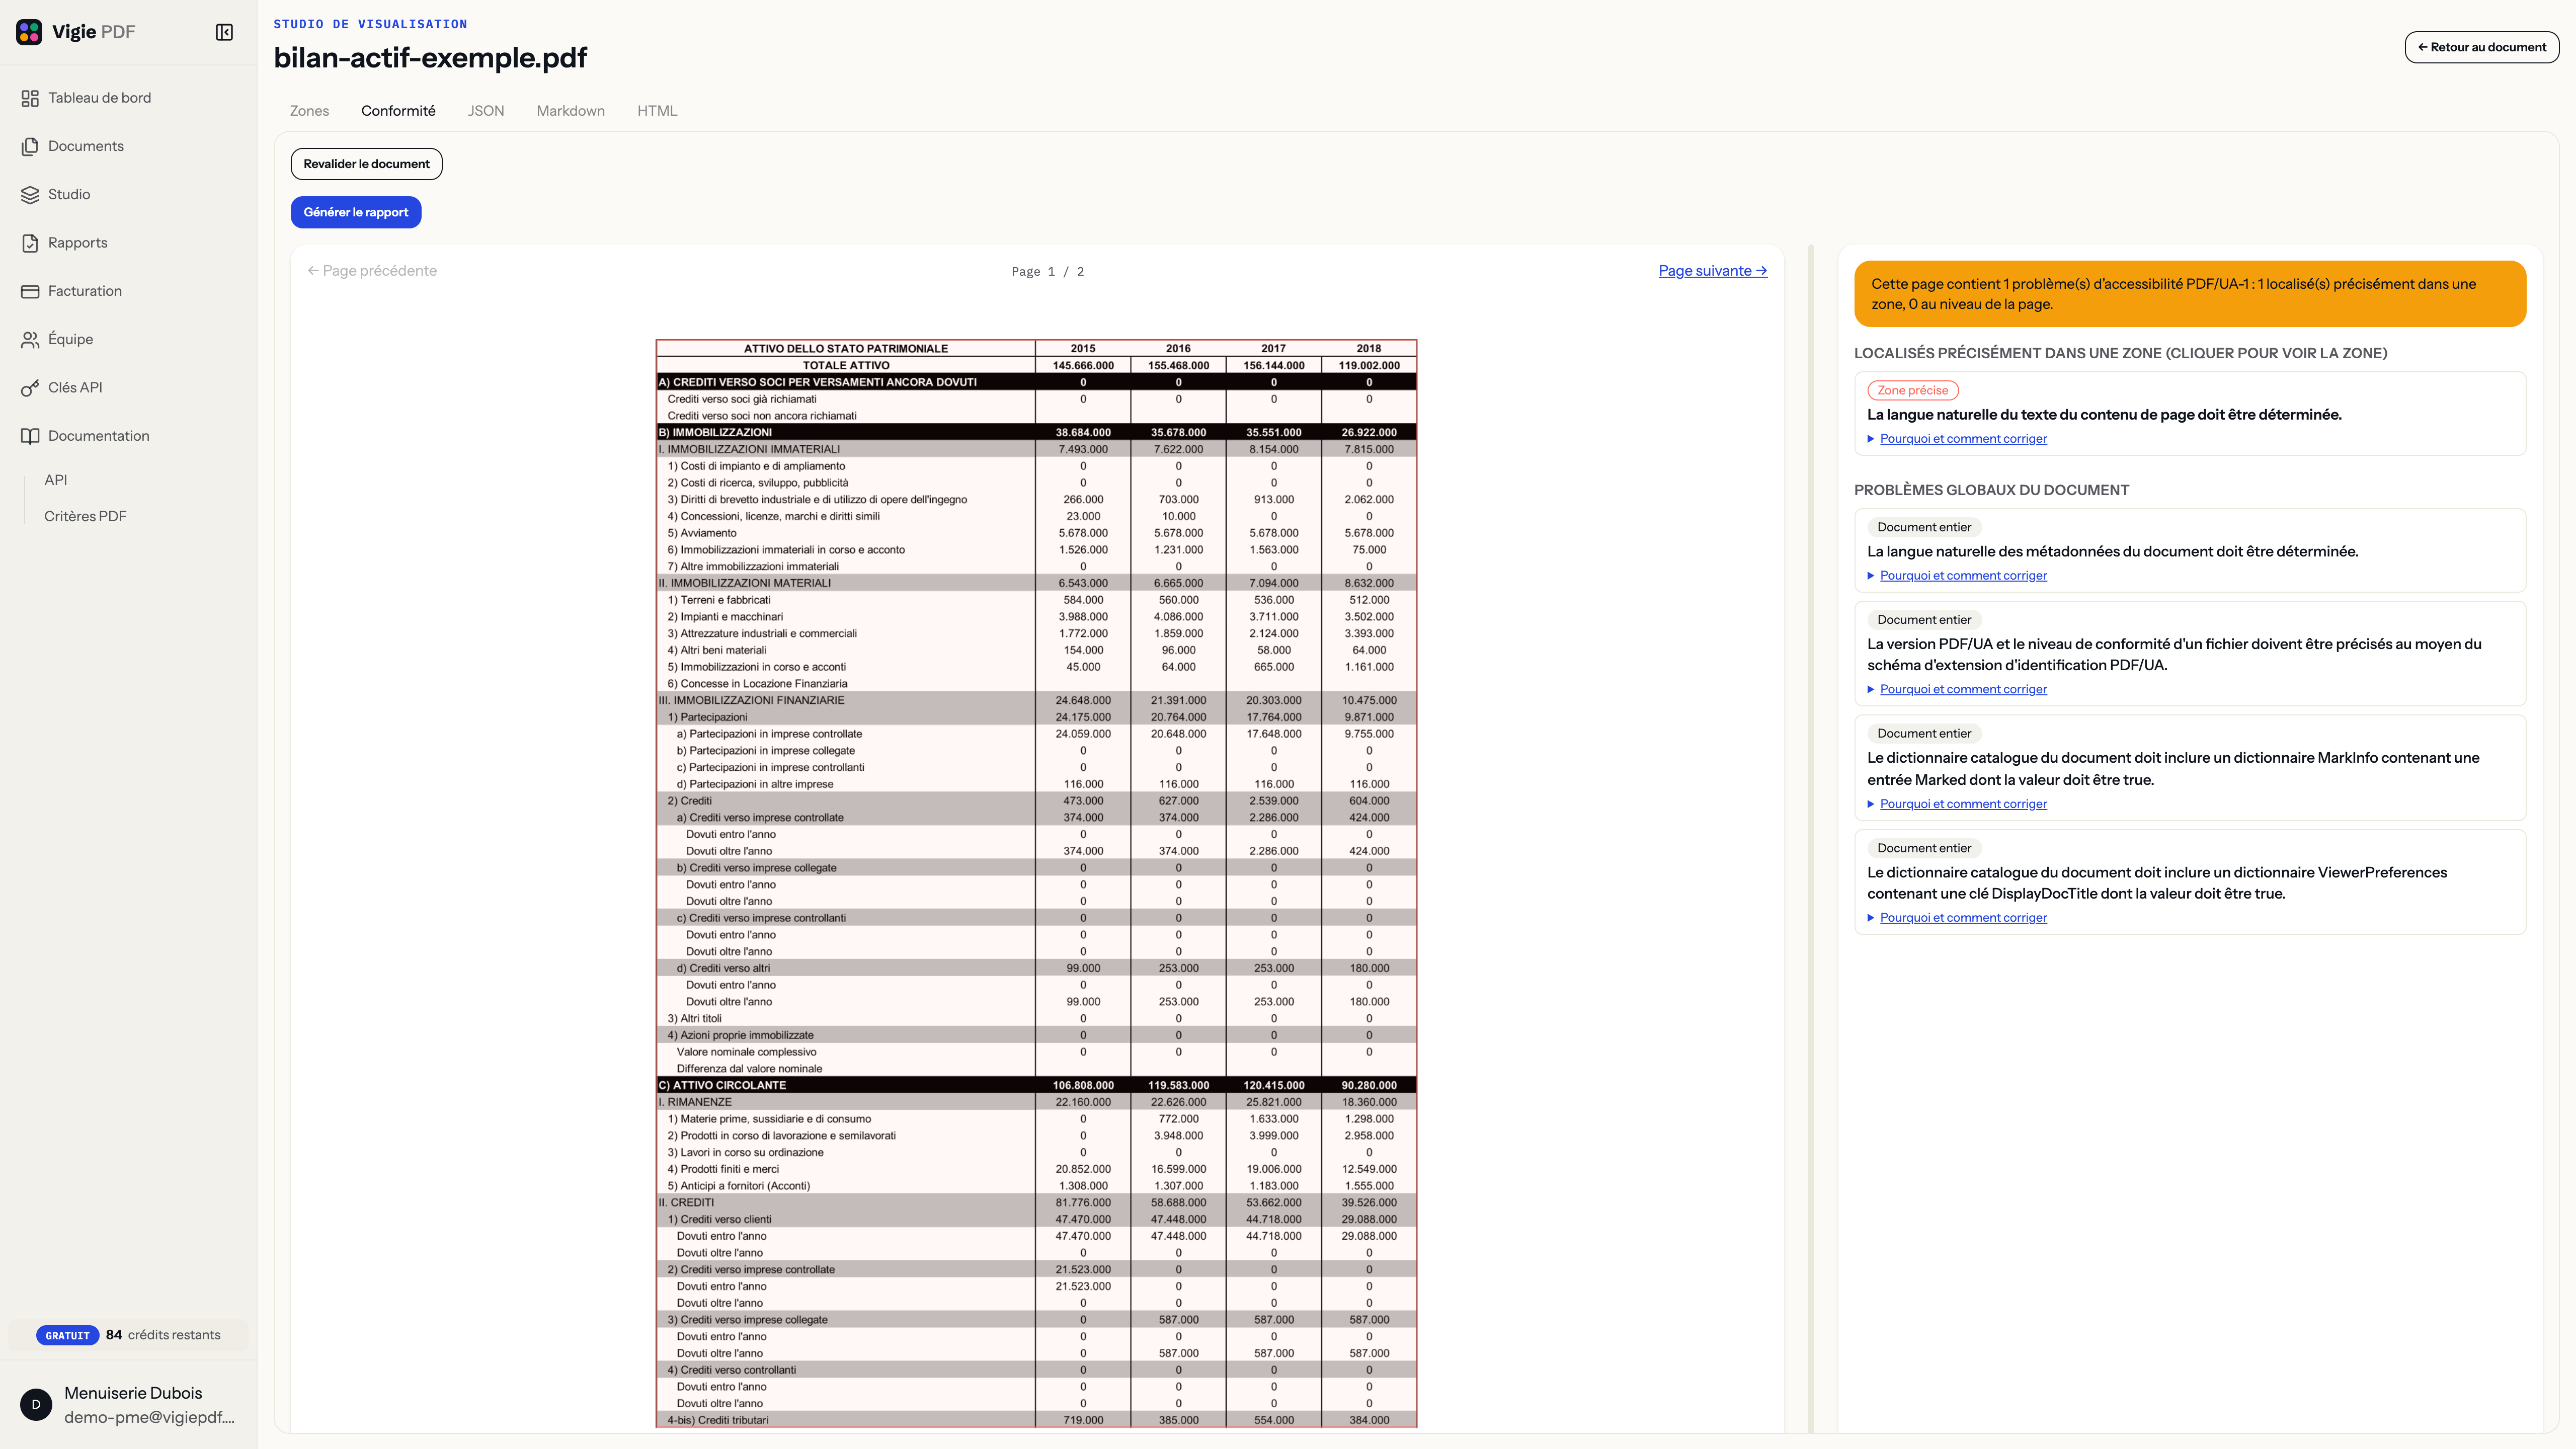Select the Conformité tab

[398, 111]
